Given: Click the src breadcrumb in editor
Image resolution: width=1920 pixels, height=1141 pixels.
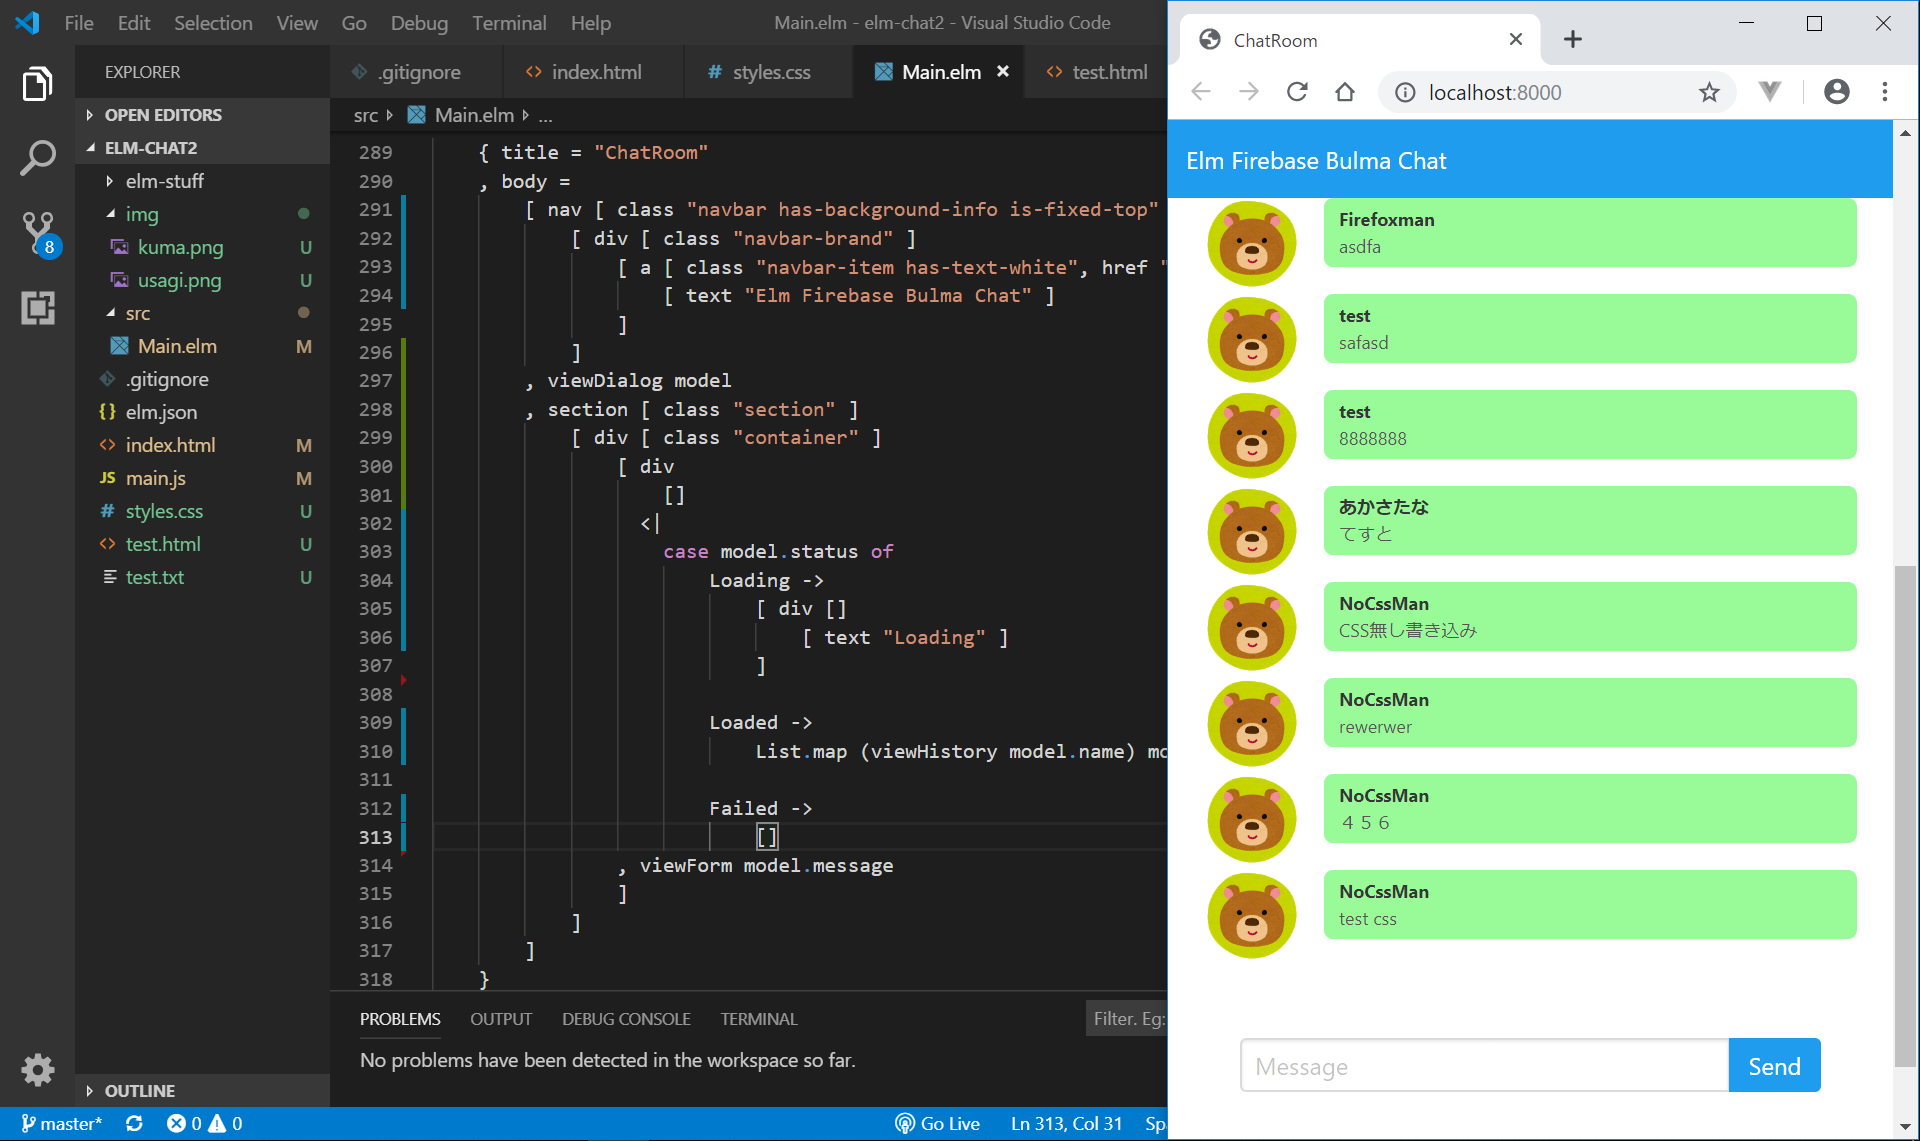Looking at the screenshot, I should click(x=366, y=115).
